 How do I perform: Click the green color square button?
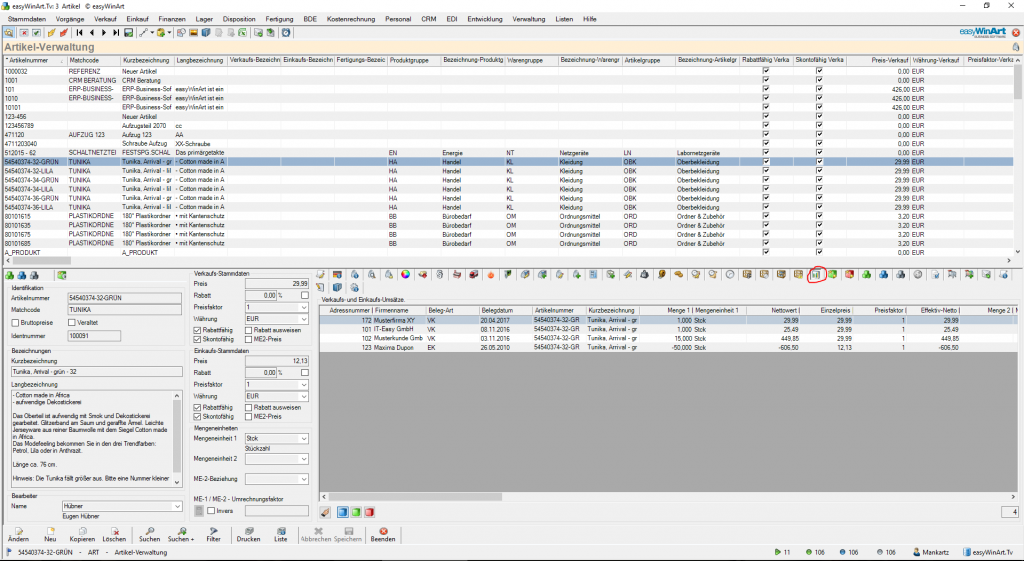tap(357, 512)
